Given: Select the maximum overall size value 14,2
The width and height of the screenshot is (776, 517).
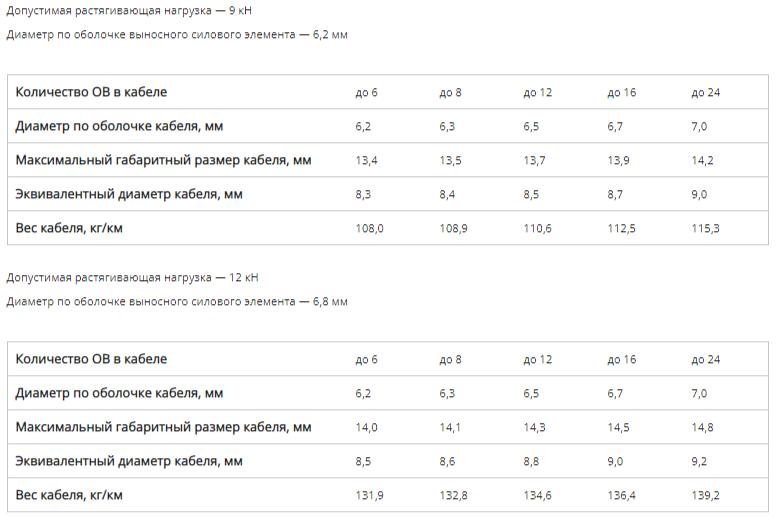Looking at the screenshot, I should [702, 161].
